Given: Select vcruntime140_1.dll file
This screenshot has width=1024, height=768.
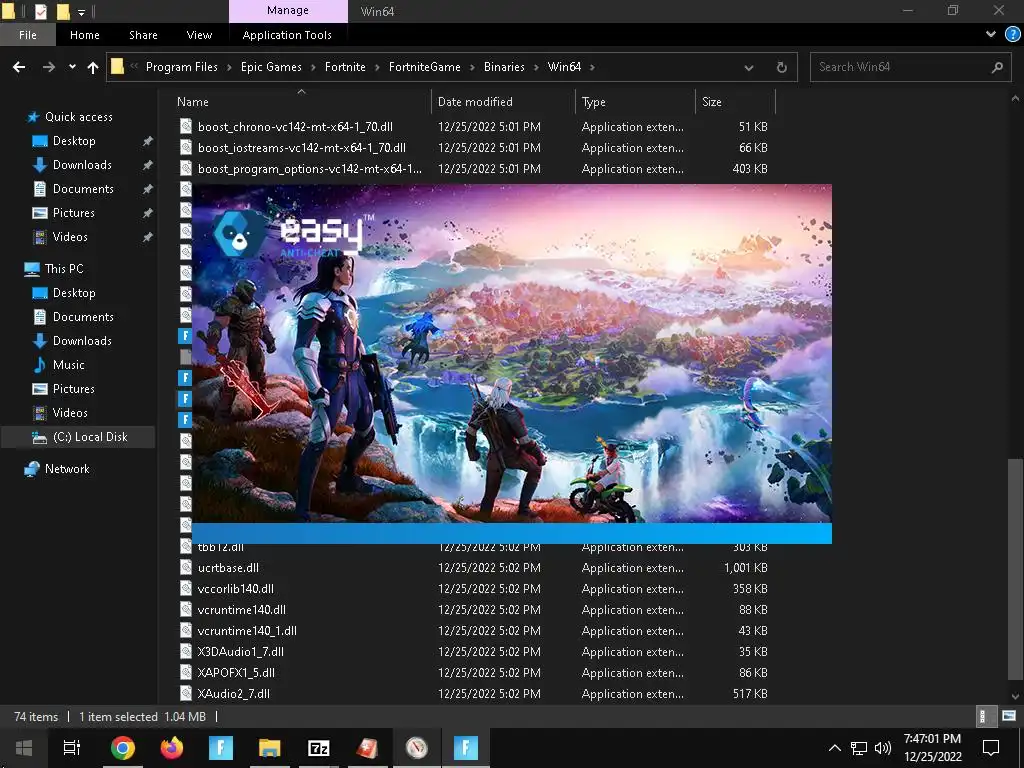Looking at the screenshot, I should [247, 631].
